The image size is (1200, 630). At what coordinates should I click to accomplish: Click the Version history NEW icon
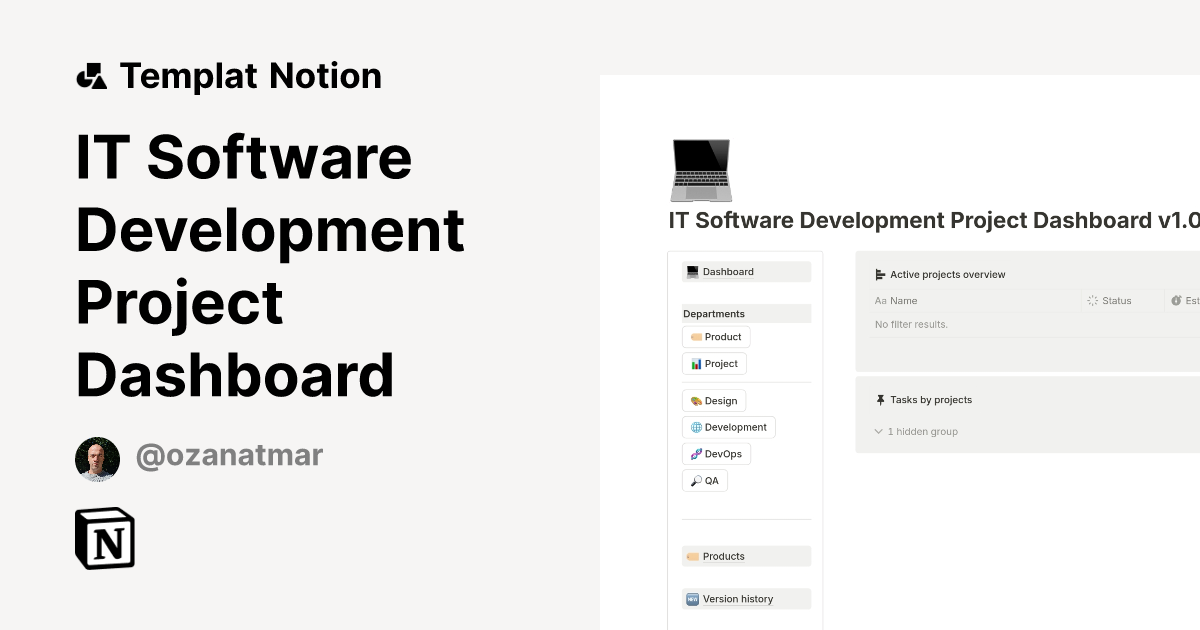pyautogui.click(x=691, y=598)
